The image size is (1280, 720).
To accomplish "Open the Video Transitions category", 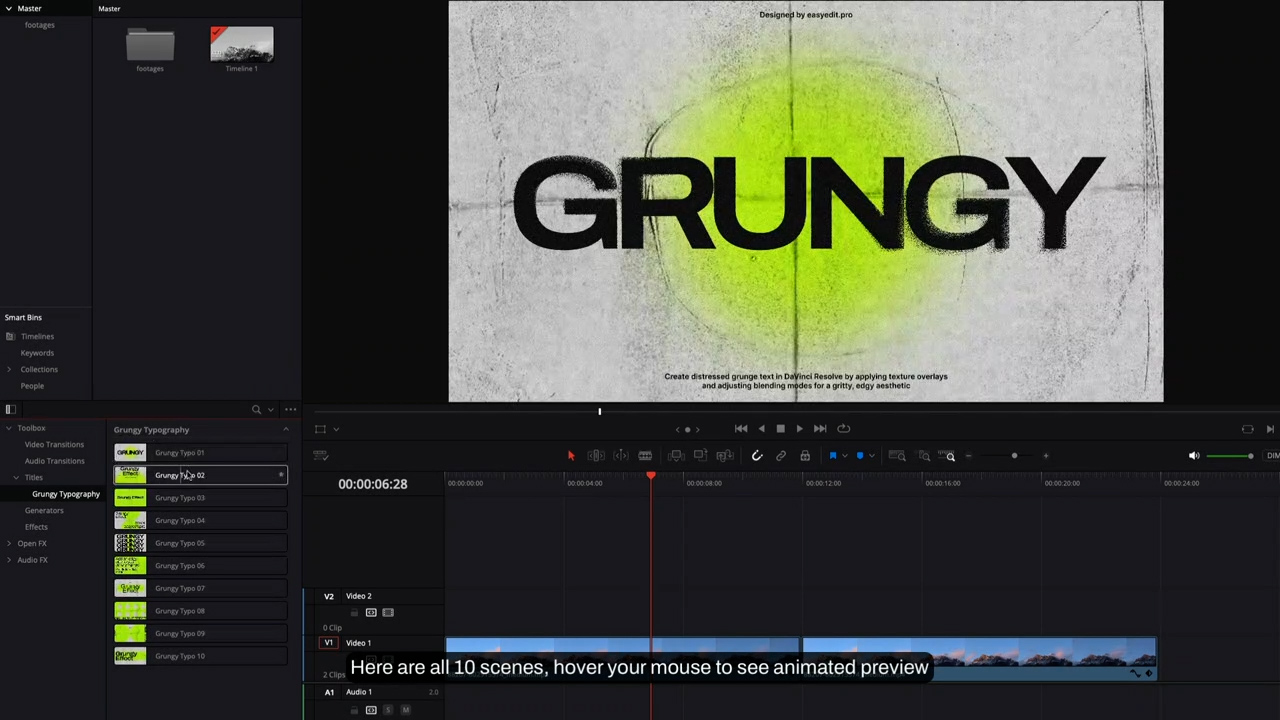I will pos(54,444).
